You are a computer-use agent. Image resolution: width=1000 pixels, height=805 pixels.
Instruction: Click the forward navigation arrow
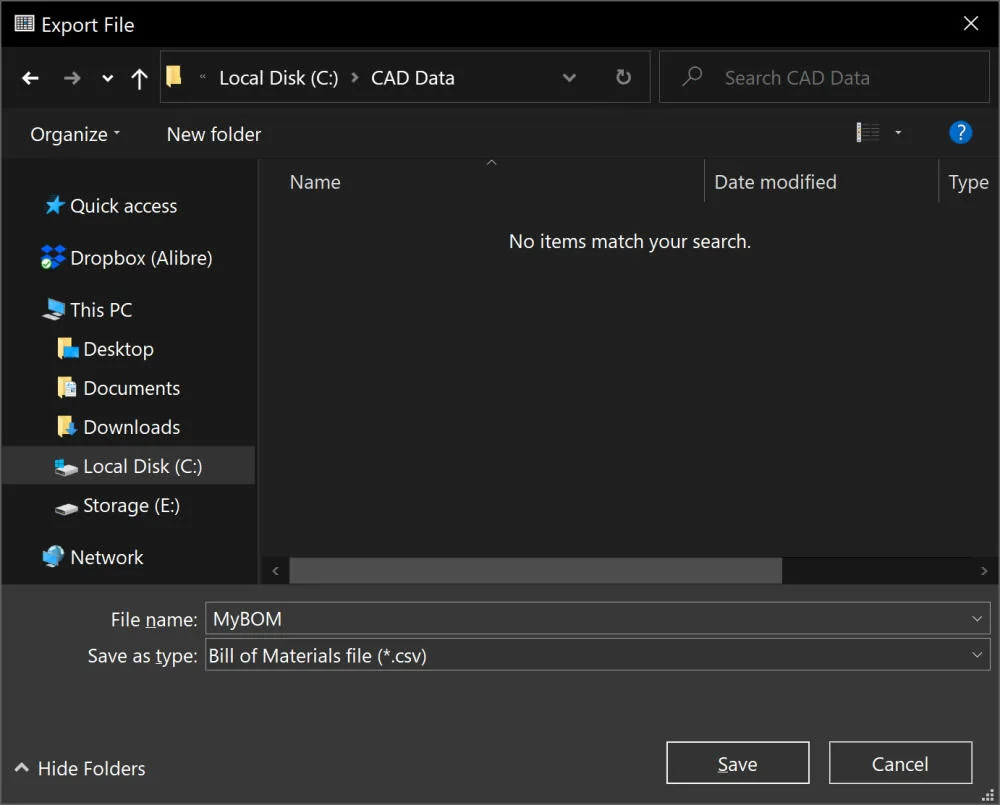pos(72,78)
